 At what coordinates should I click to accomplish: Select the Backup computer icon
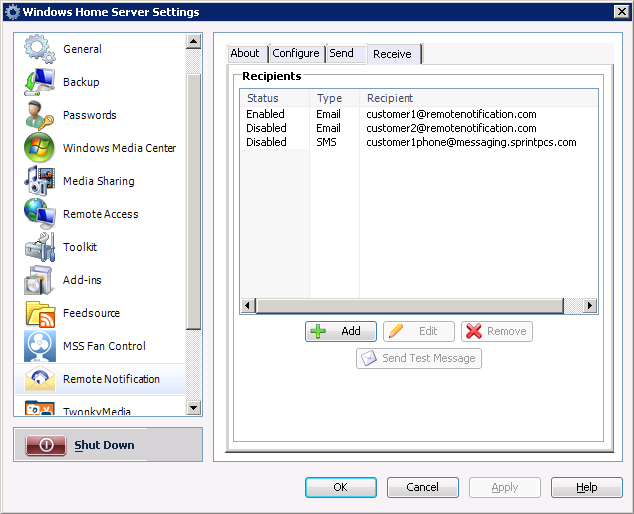click(x=39, y=82)
